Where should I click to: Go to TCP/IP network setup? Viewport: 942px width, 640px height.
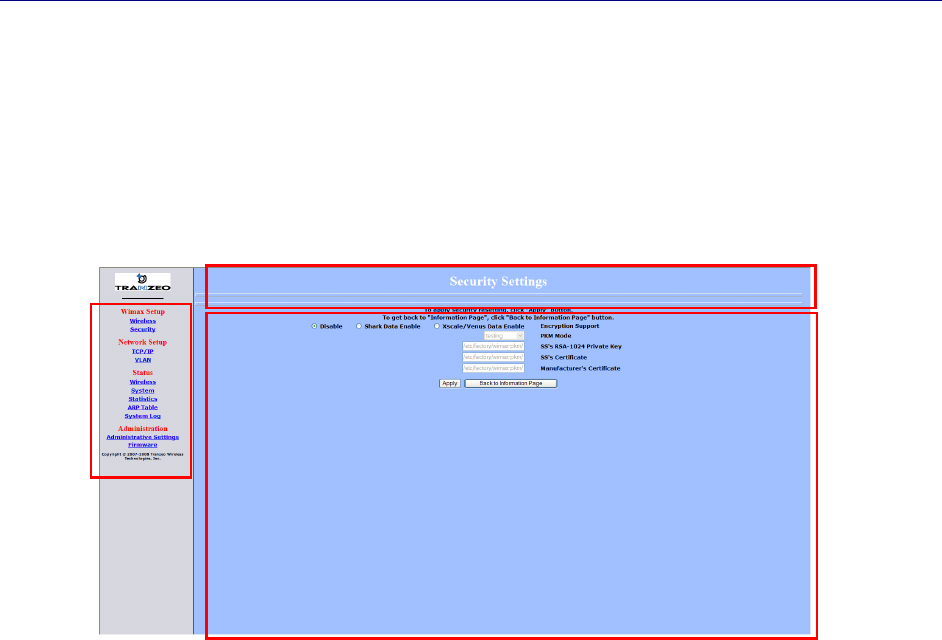[142, 352]
